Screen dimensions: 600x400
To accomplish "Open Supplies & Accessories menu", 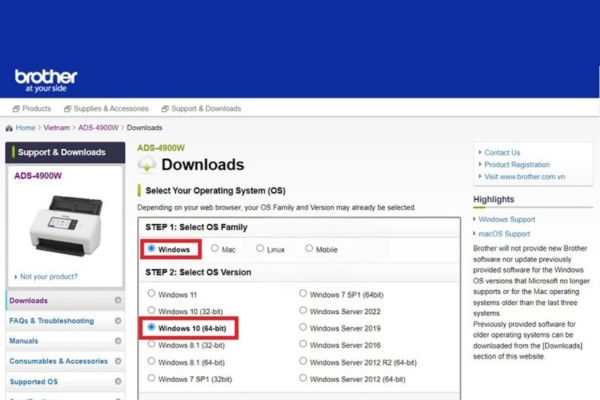I will [x=106, y=108].
